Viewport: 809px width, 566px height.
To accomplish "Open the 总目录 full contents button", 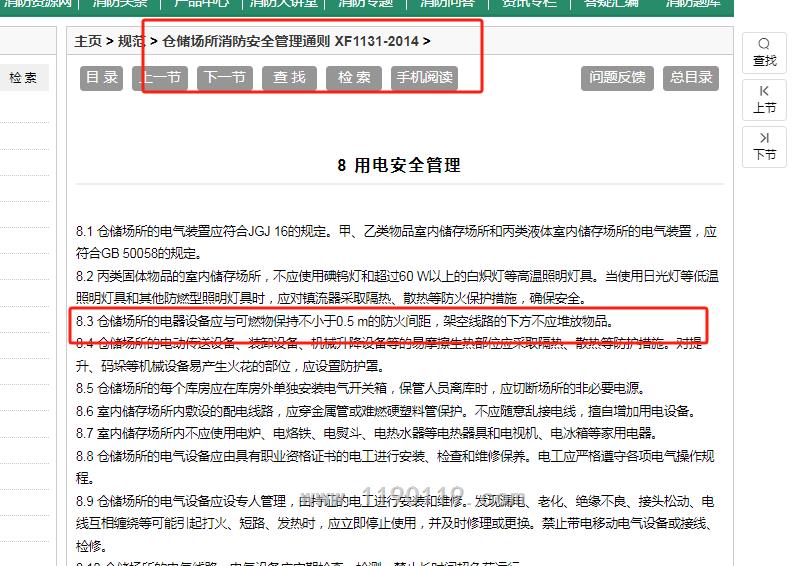I will 691,78.
